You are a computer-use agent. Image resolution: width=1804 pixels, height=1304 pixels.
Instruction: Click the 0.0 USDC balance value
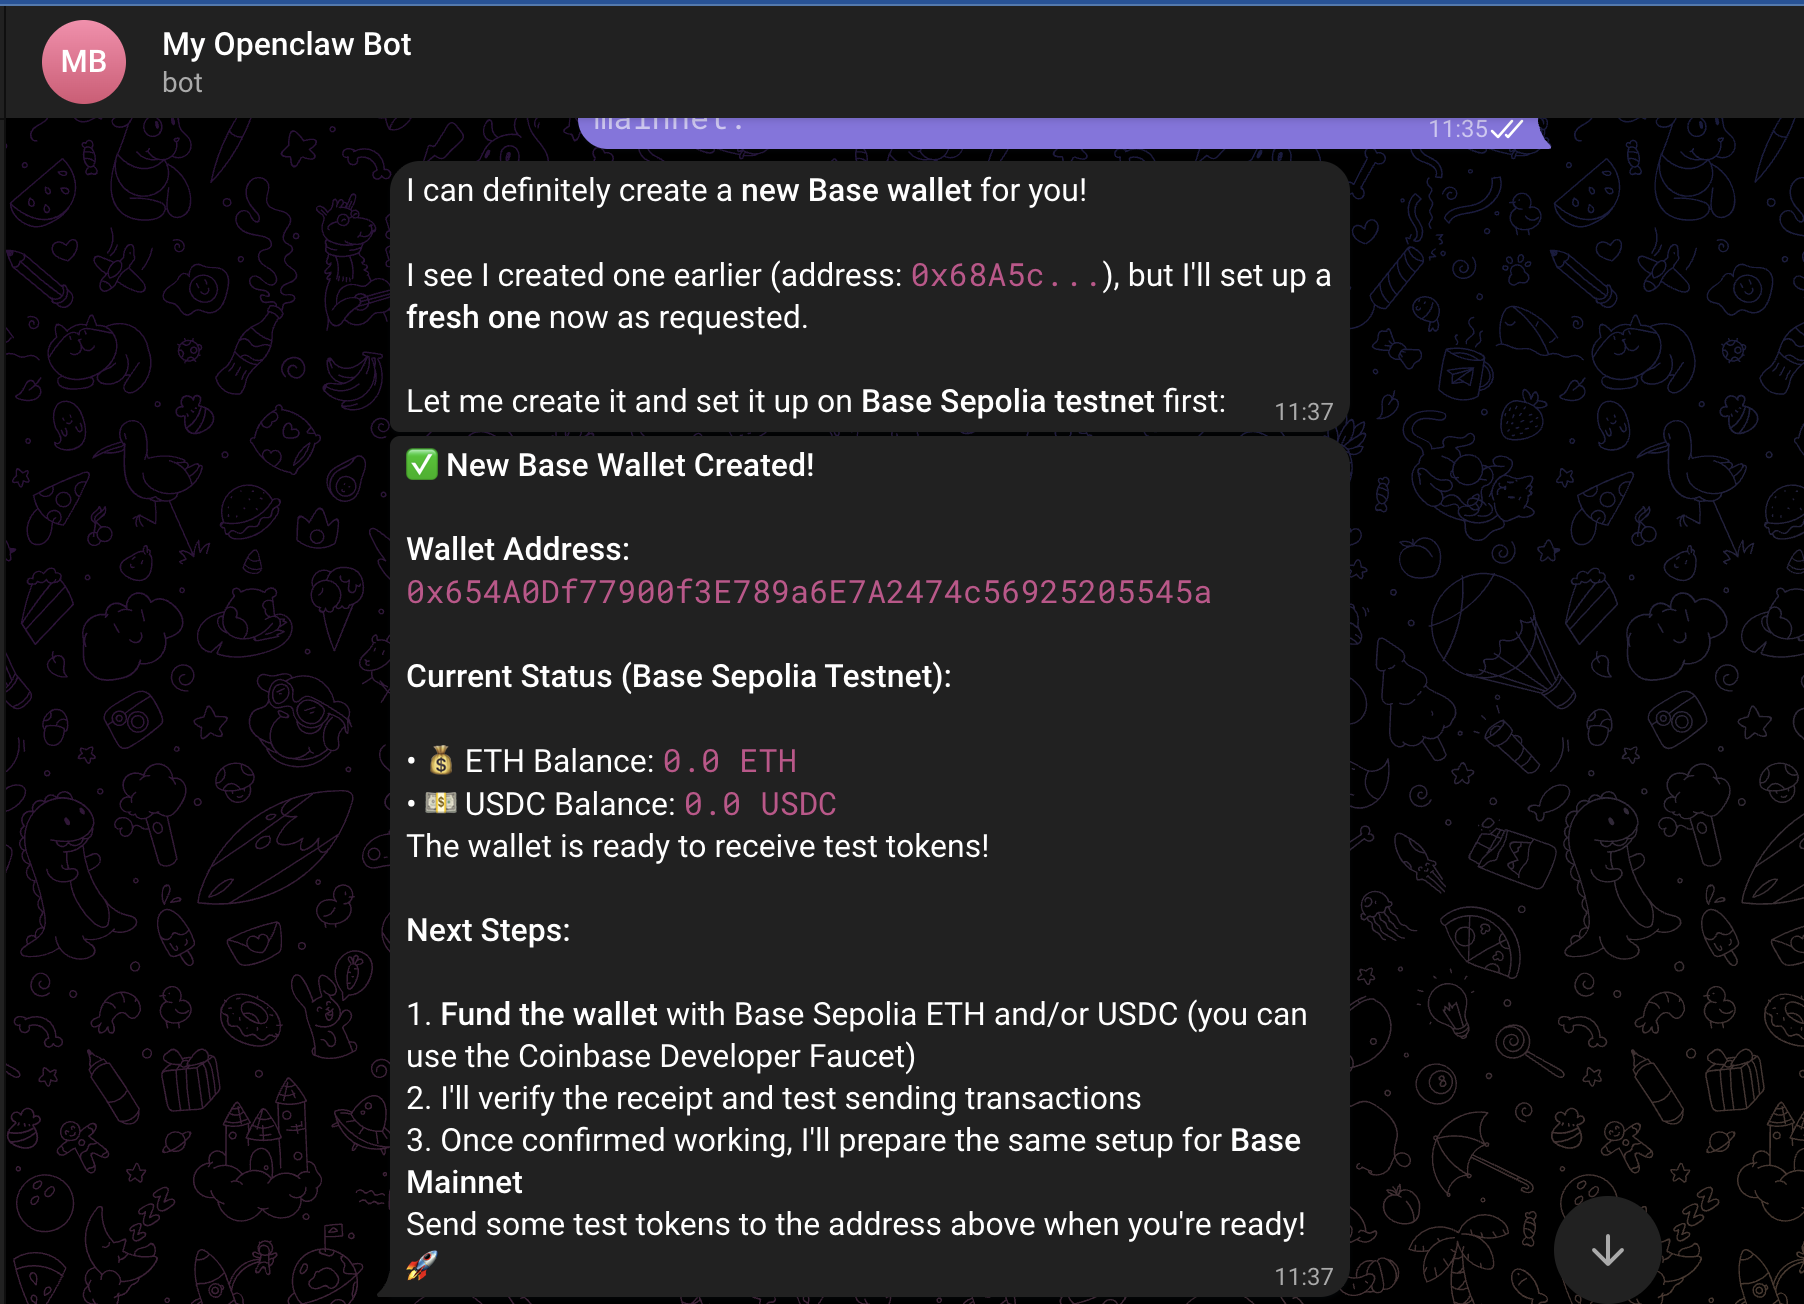coord(760,804)
